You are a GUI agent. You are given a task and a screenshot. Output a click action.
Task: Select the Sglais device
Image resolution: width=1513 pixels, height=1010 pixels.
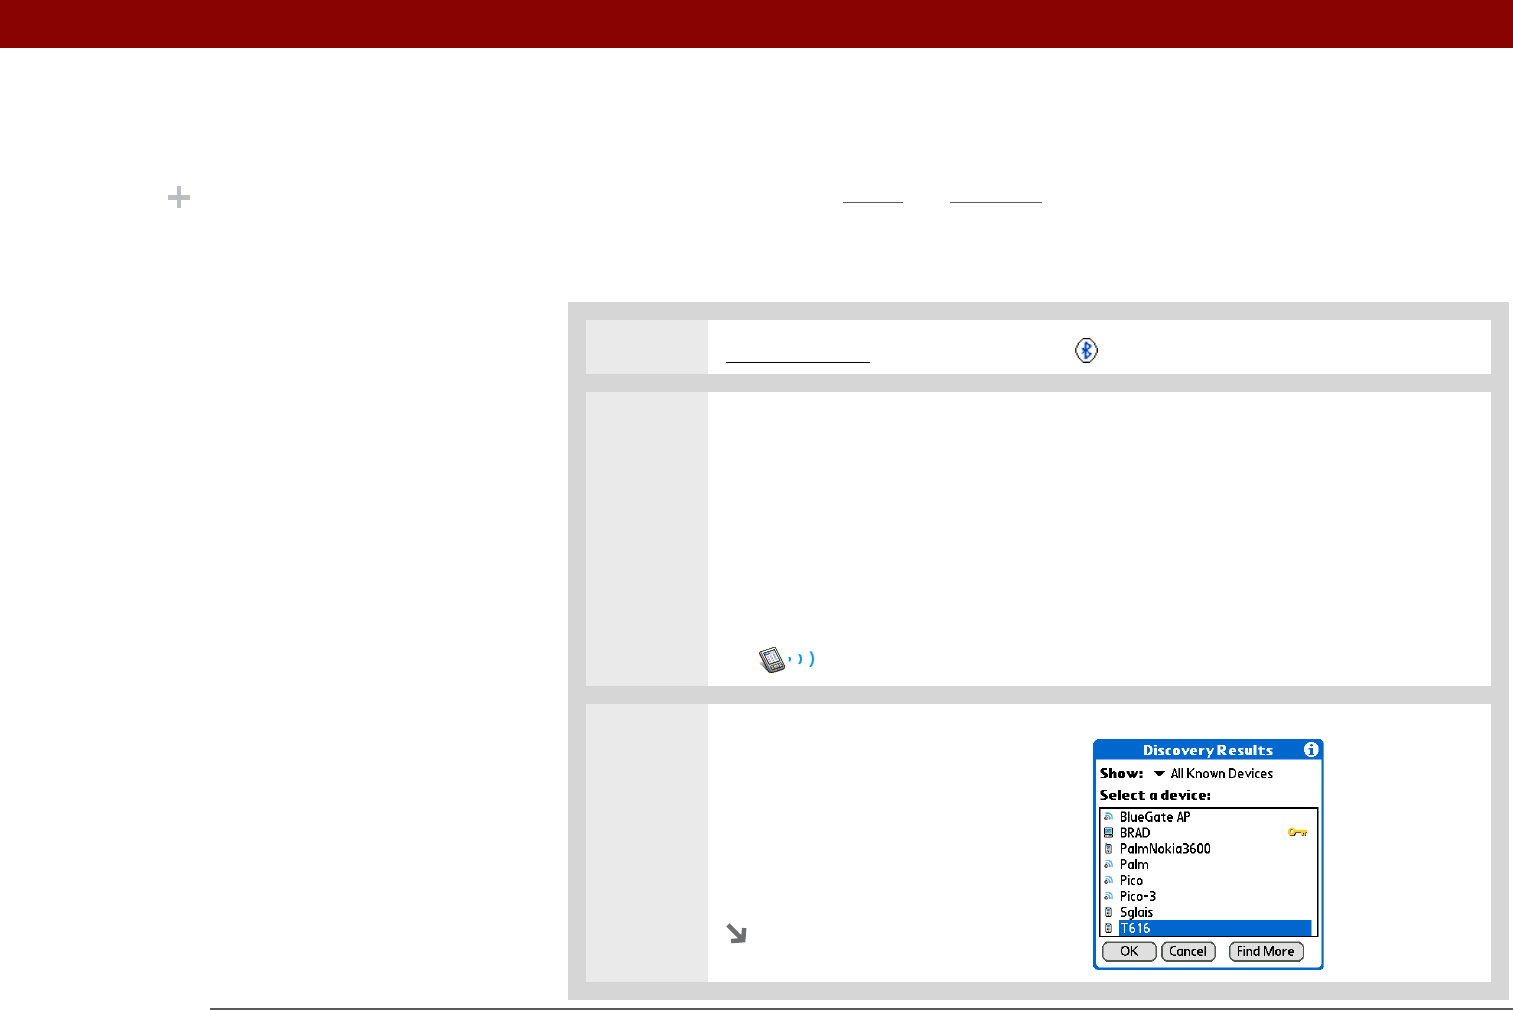[x=1136, y=913]
